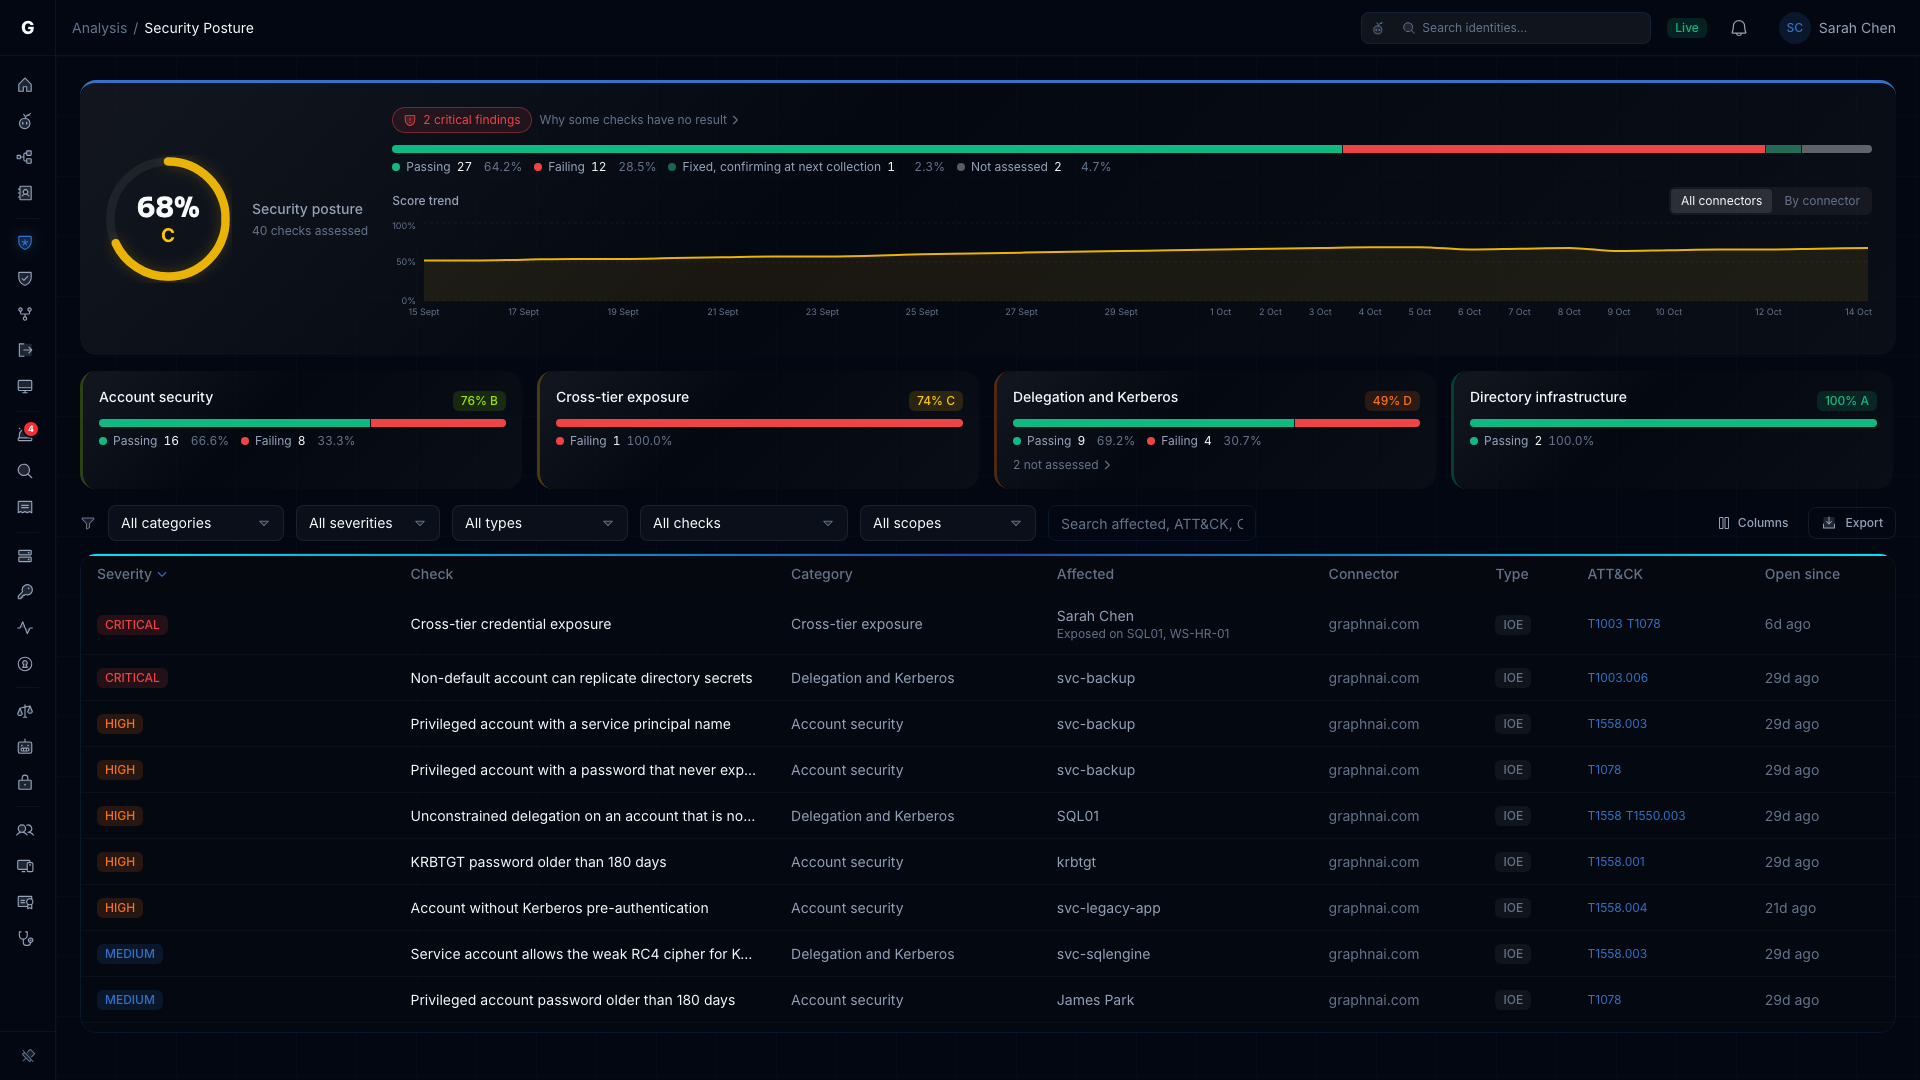Click the Check column header
Image resolution: width=1920 pixels, height=1080 pixels.
[431, 574]
